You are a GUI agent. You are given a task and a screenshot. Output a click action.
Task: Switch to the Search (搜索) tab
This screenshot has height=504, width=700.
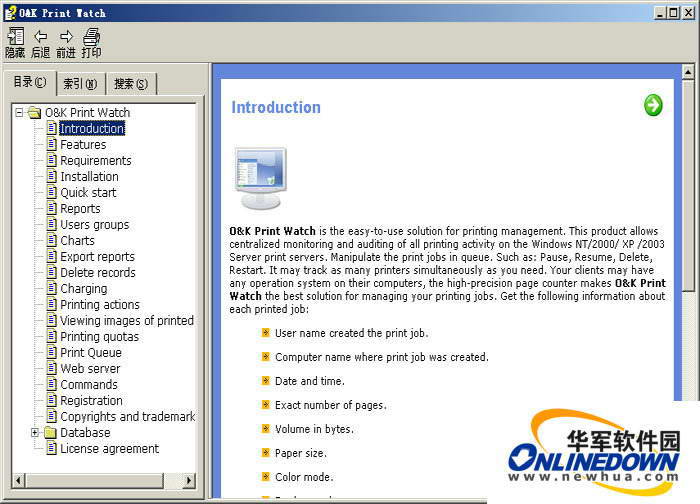coord(131,83)
